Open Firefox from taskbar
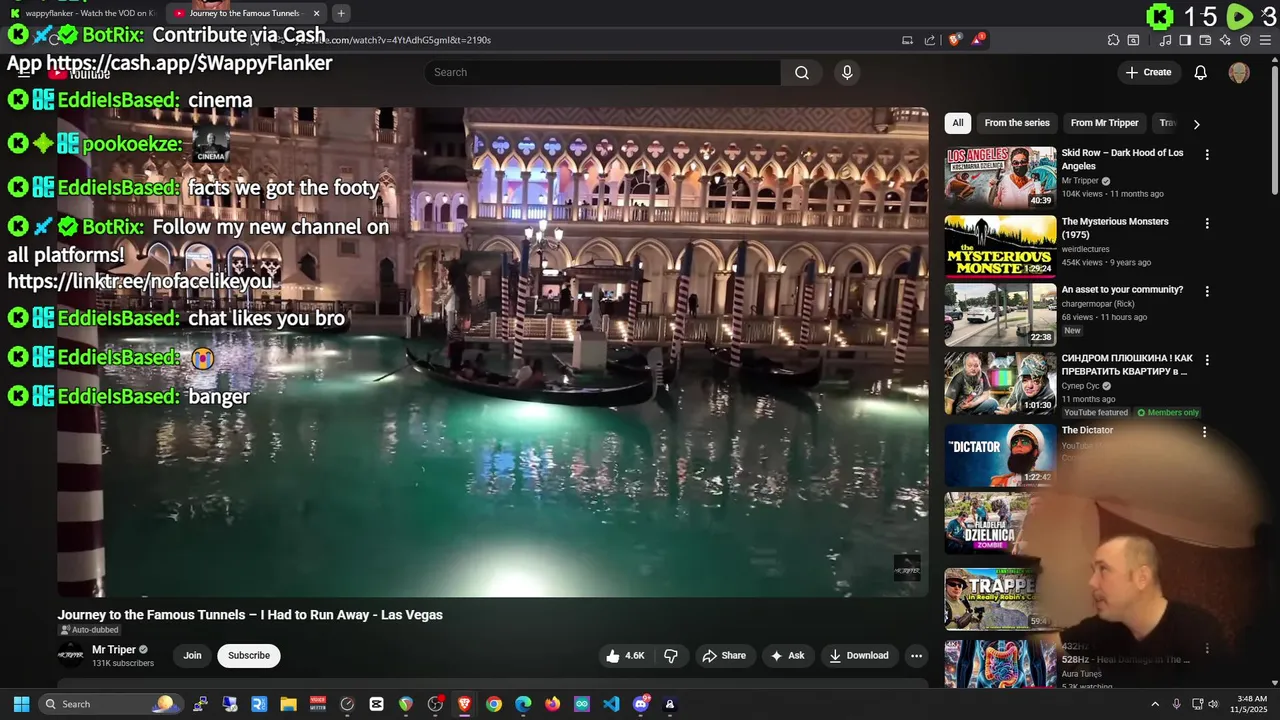Screen dimensions: 1280x720 [x=553, y=704]
